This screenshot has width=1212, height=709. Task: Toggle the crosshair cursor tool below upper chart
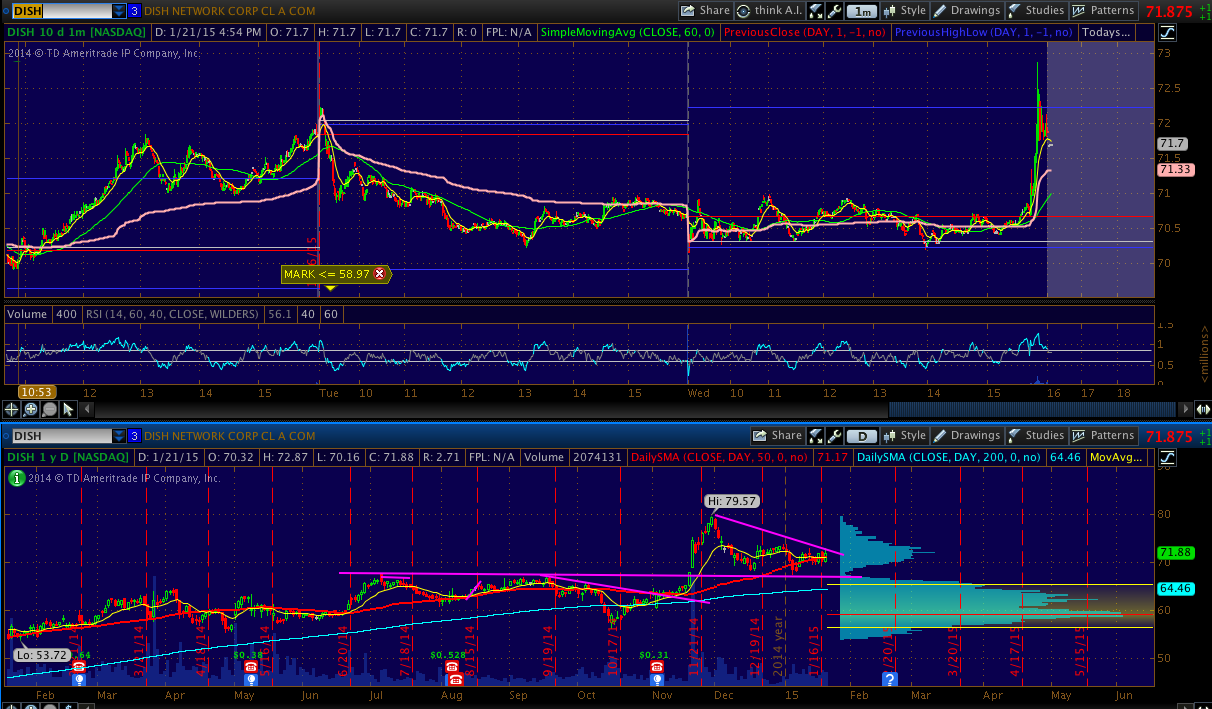point(12,409)
